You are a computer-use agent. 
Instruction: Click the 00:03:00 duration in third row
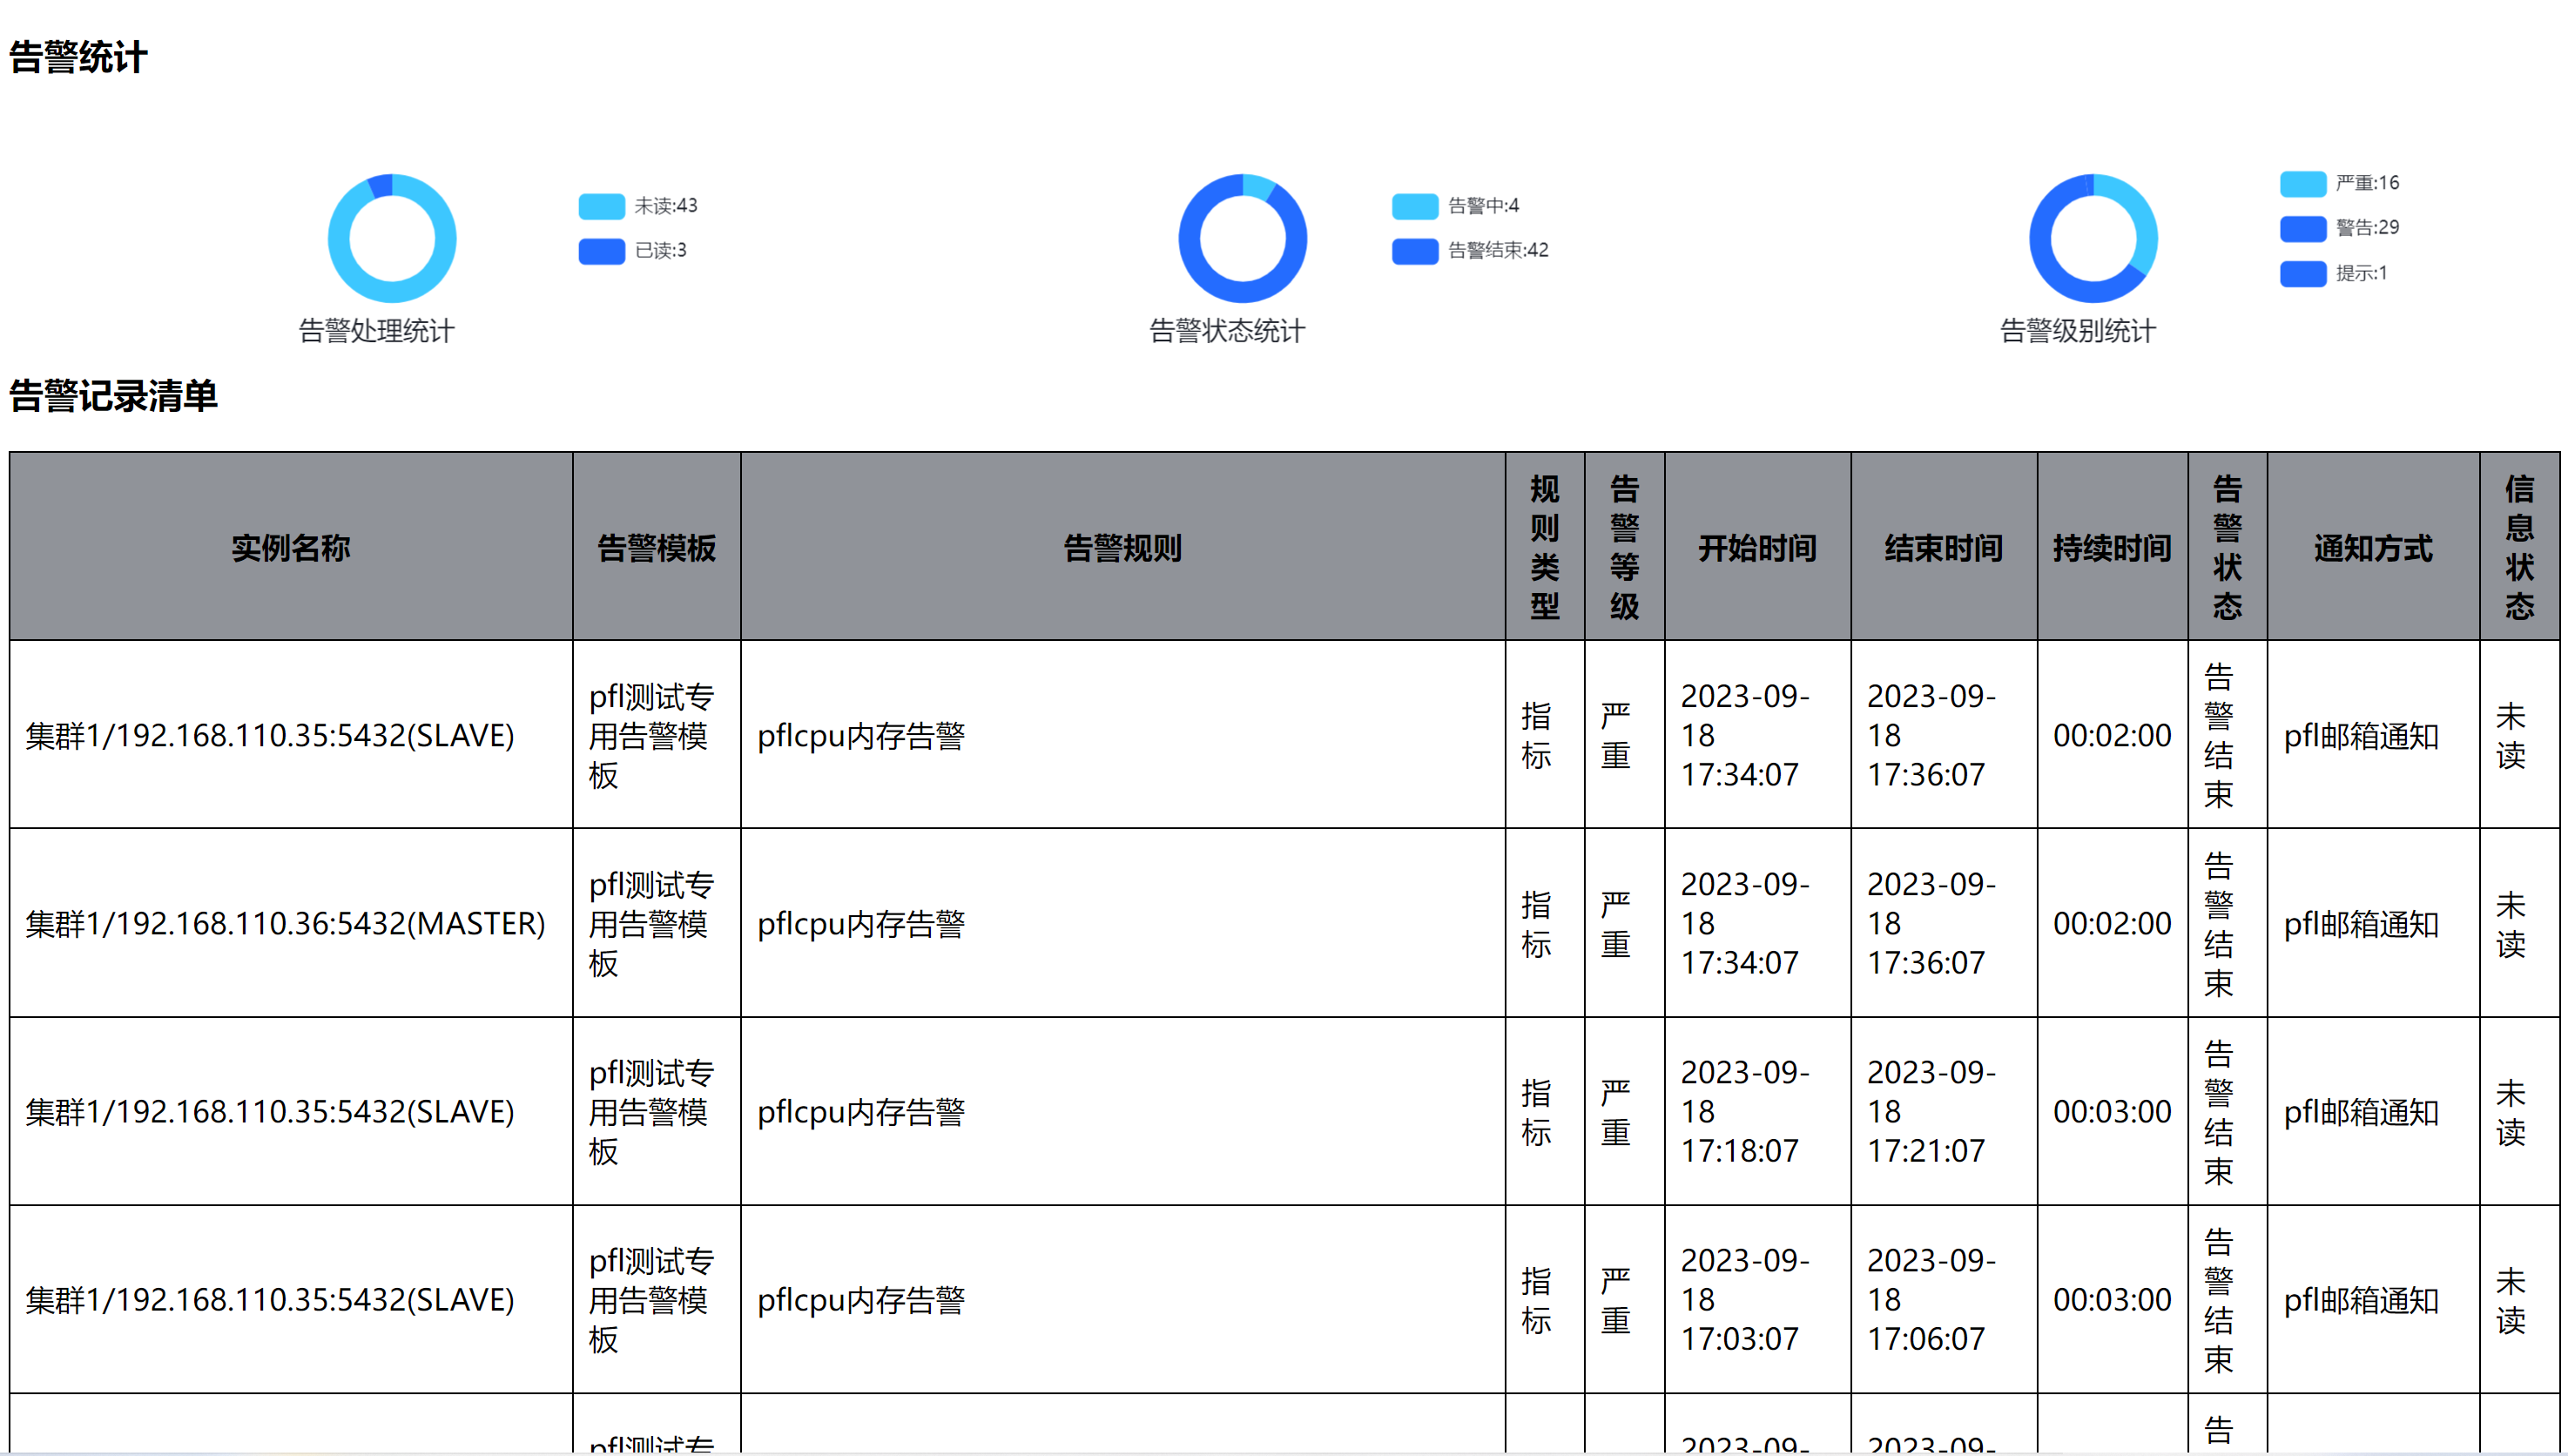(2111, 1111)
